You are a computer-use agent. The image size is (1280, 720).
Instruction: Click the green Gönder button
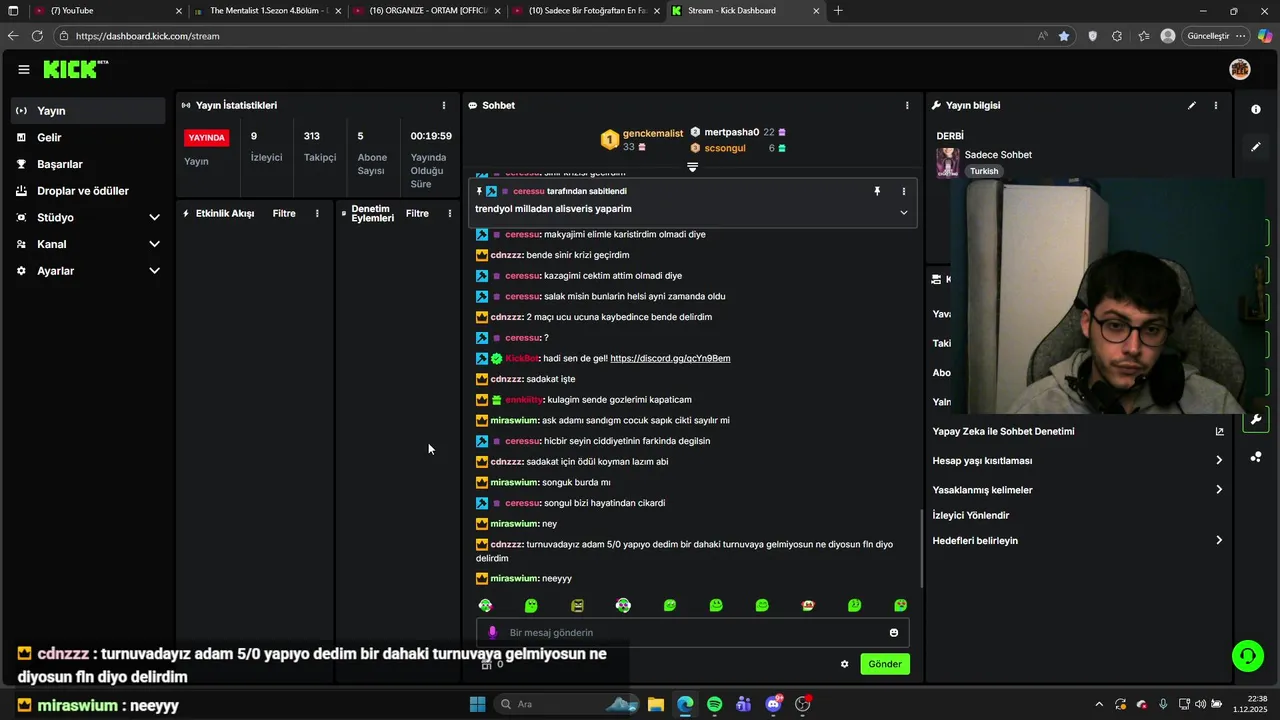click(x=885, y=664)
